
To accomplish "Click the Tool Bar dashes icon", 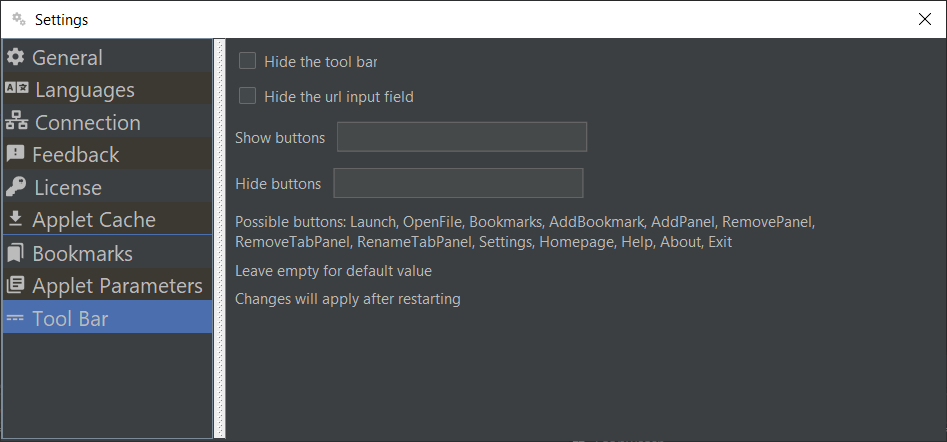I will point(15,318).
